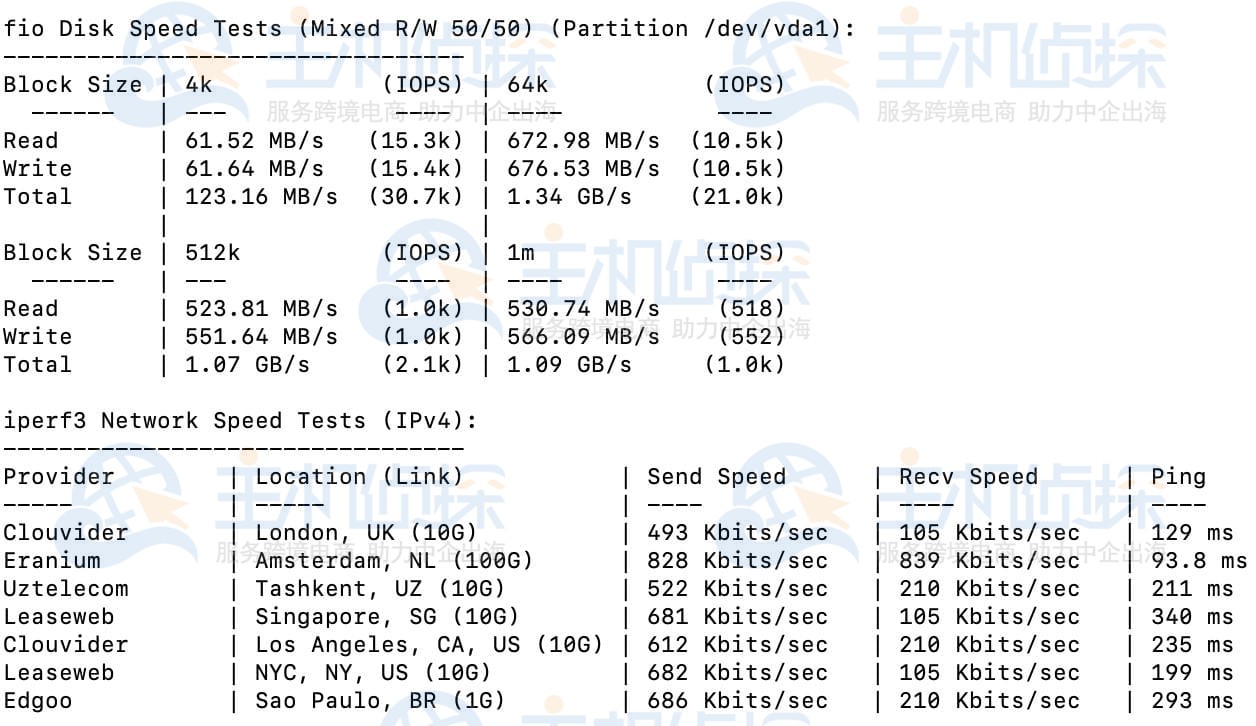Click the Amsterdam, NL (100G) location
This screenshot has width=1256, height=726.
coord(394,561)
